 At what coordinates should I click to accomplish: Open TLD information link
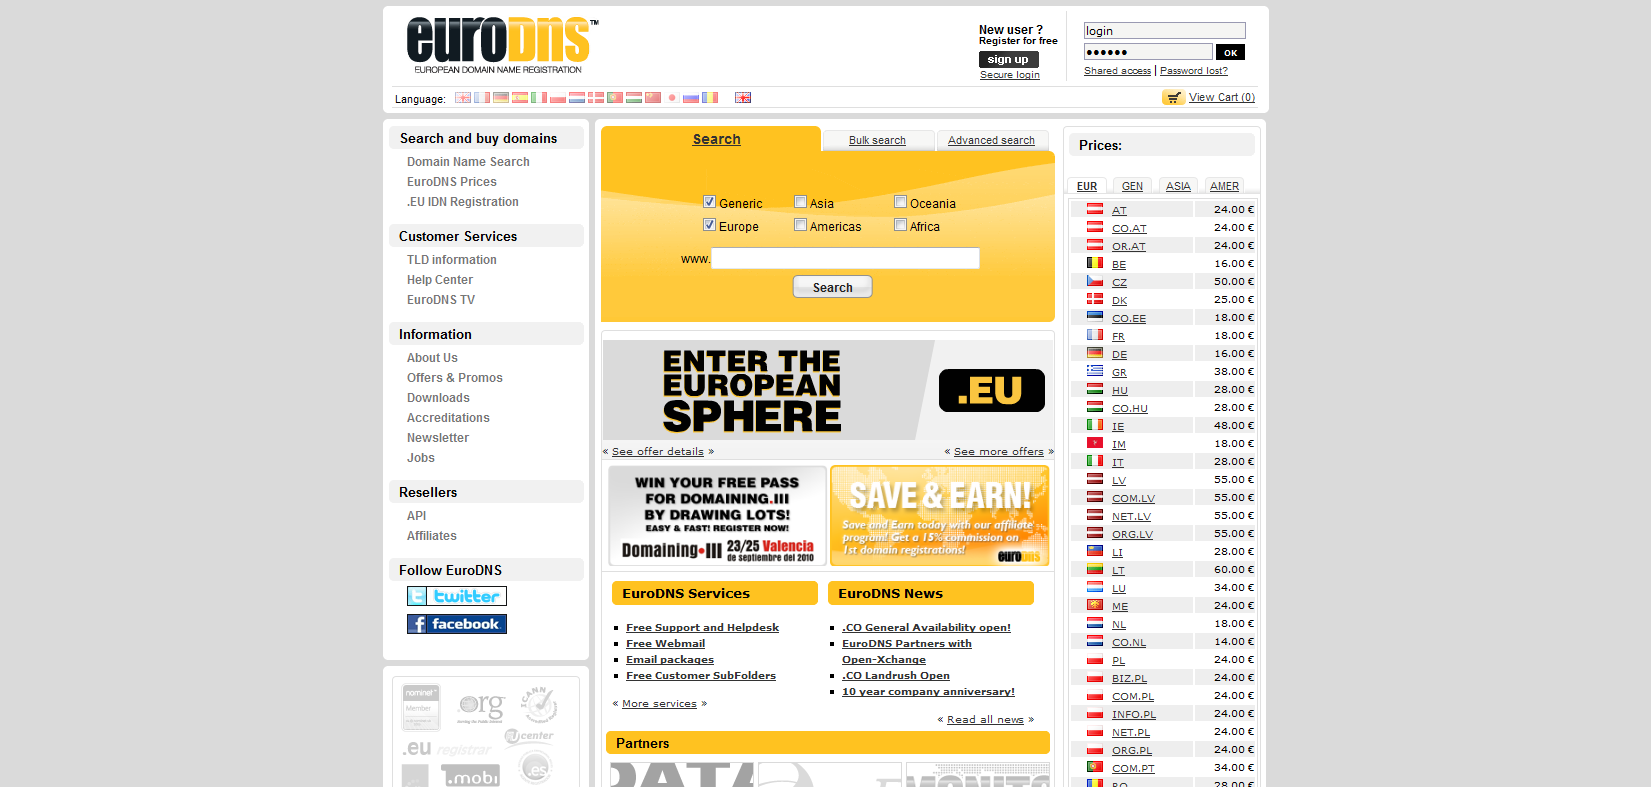(452, 260)
